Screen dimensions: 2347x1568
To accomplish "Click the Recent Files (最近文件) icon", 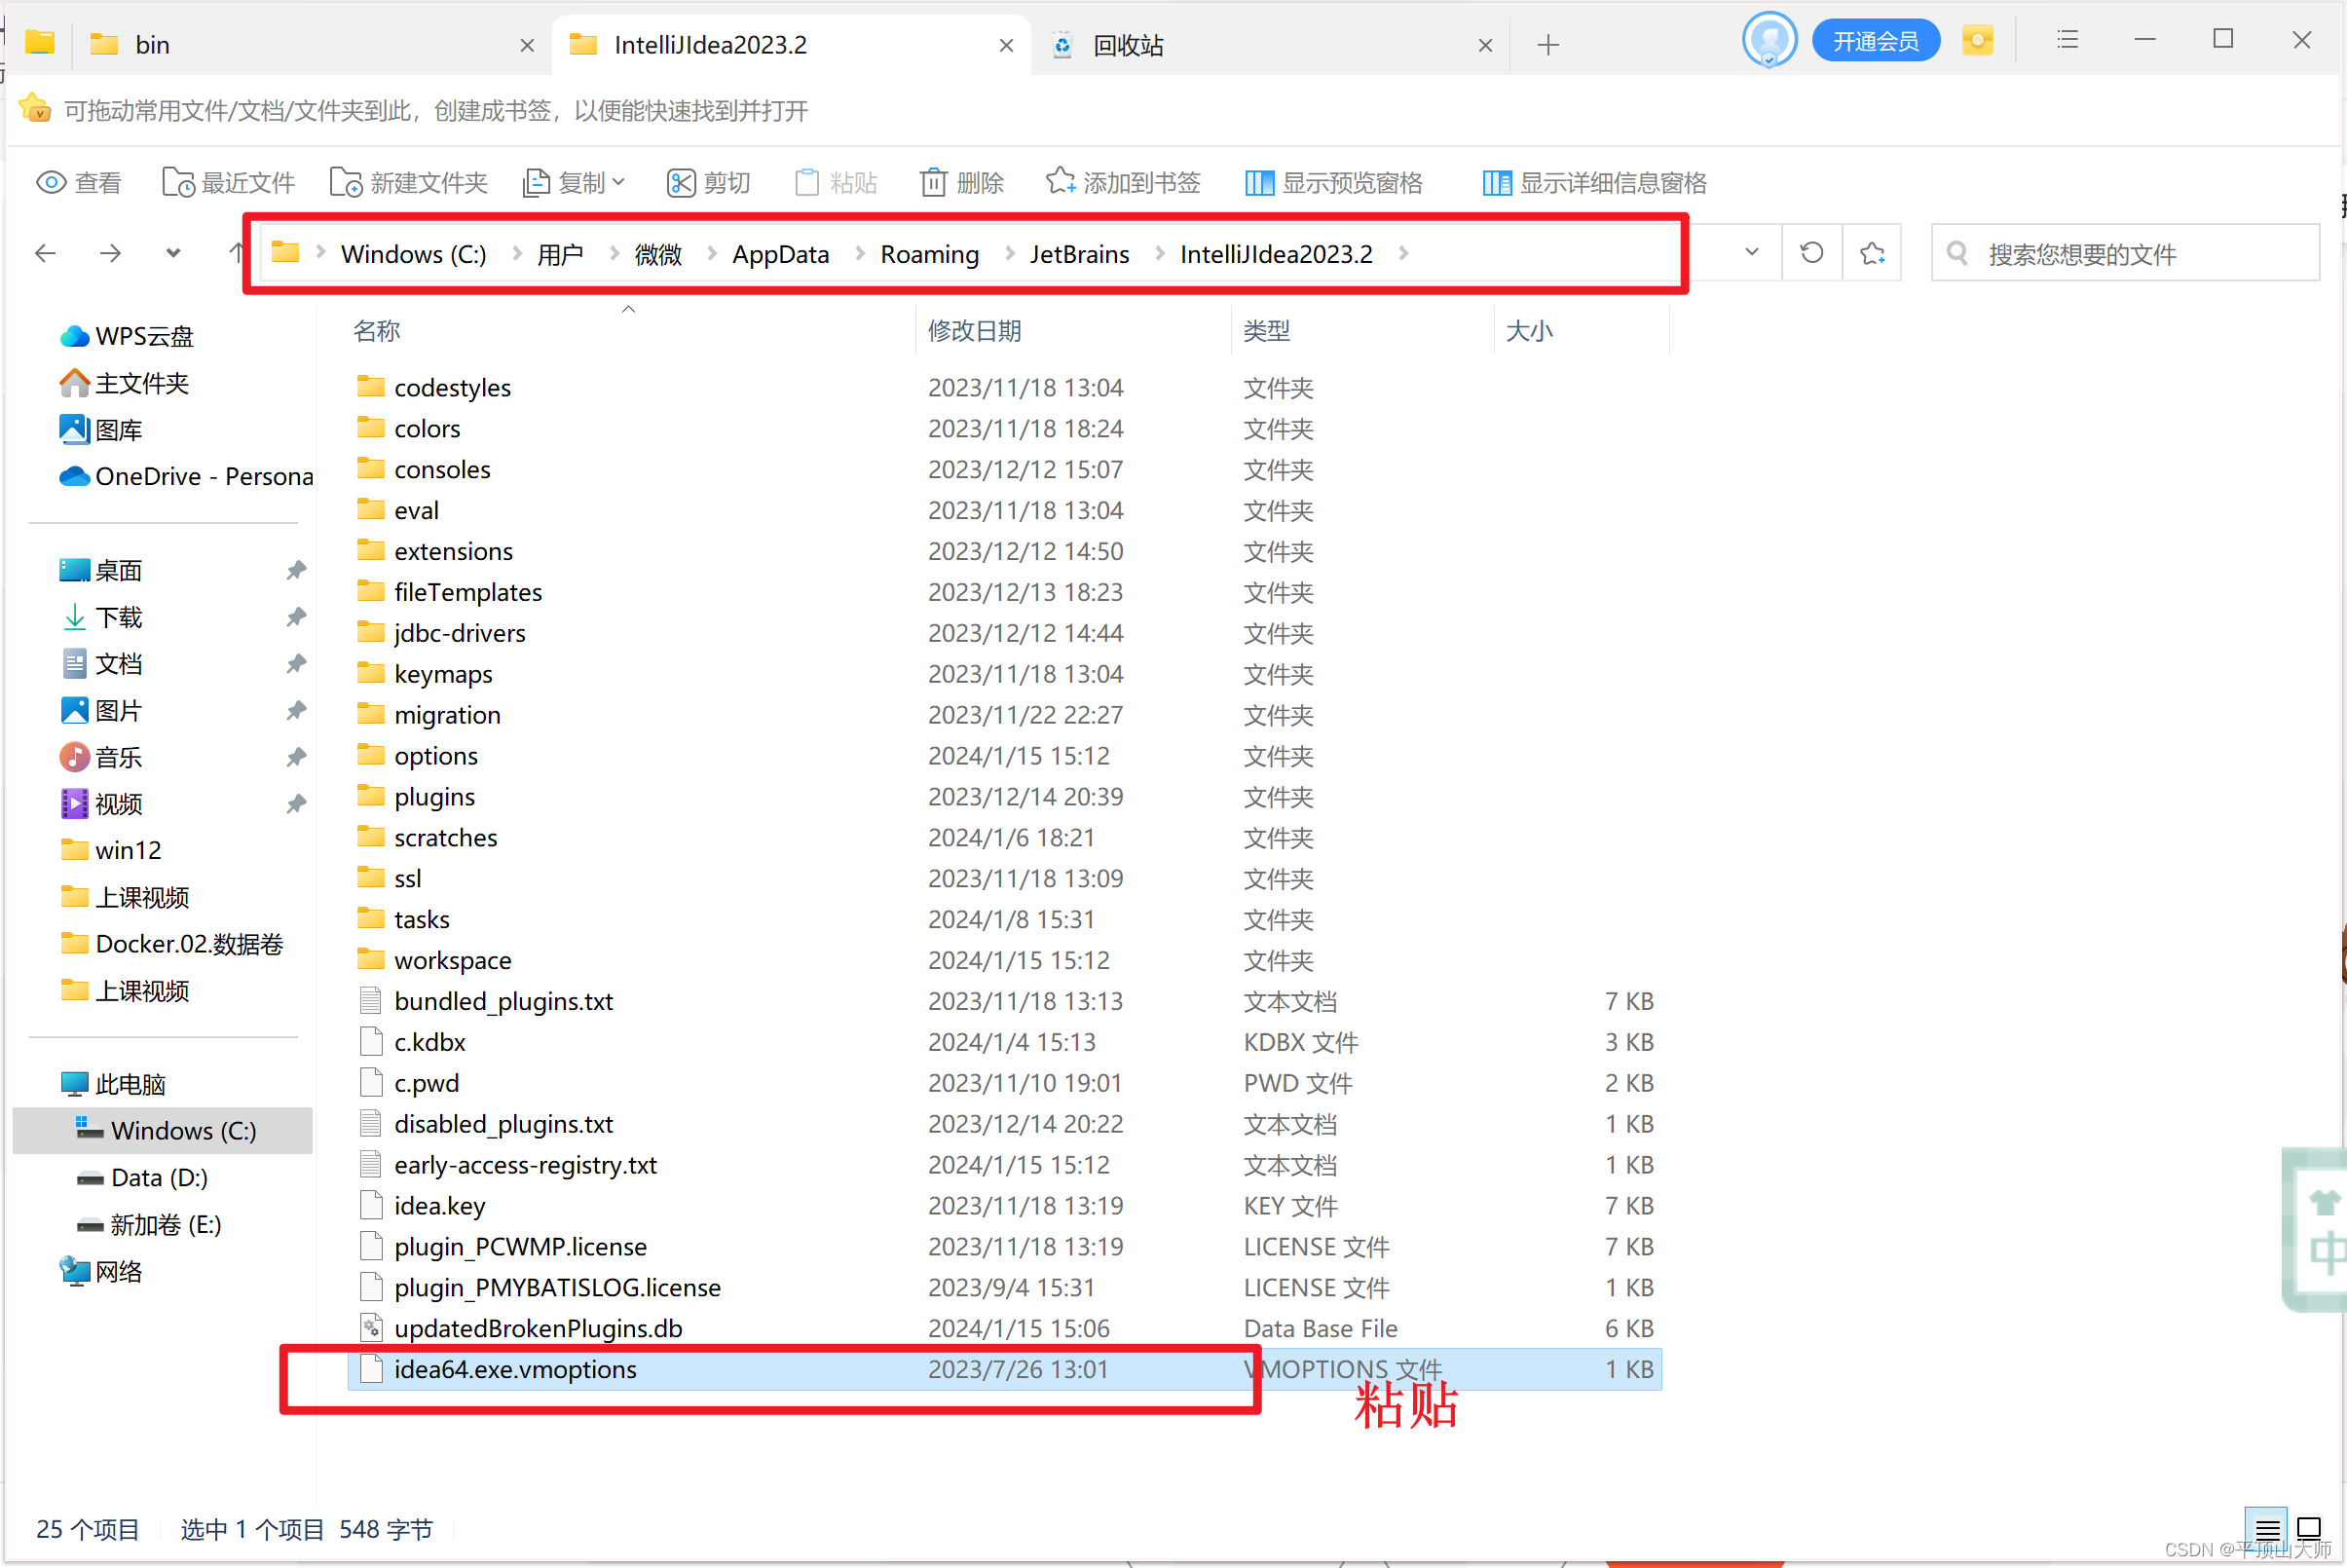I will pyautogui.click(x=178, y=182).
